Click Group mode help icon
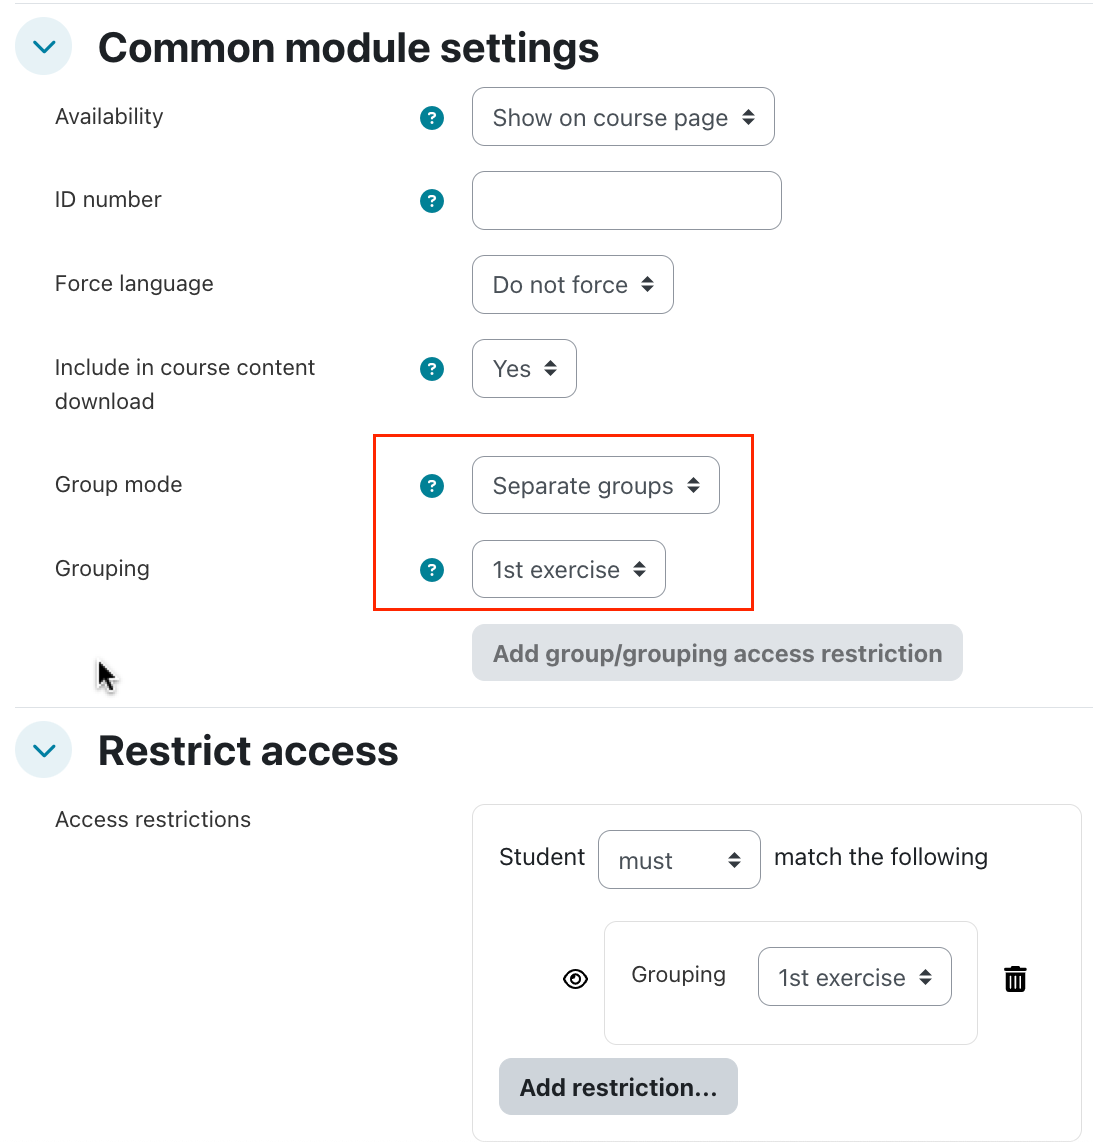 pos(432,486)
